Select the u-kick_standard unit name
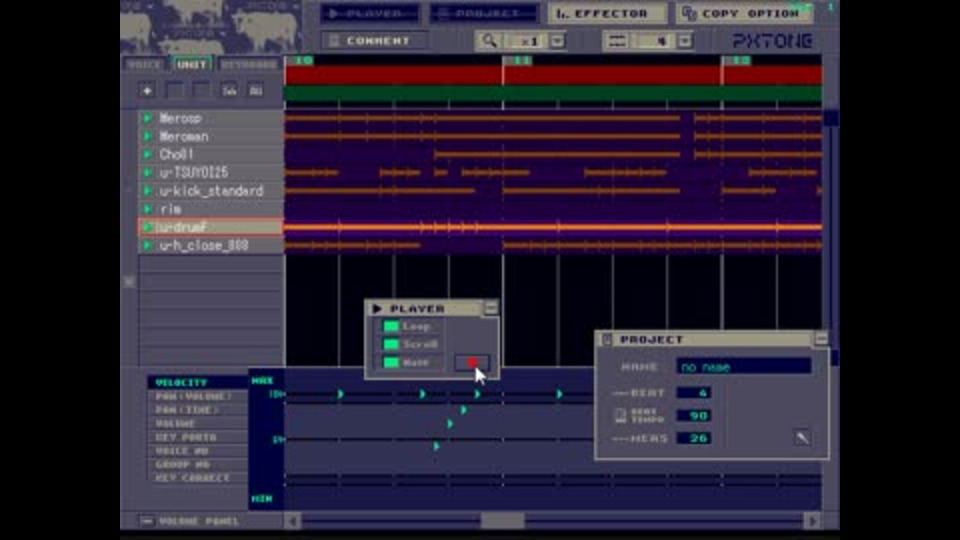Viewport: 960px width, 540px height. [x=212, y=191]
